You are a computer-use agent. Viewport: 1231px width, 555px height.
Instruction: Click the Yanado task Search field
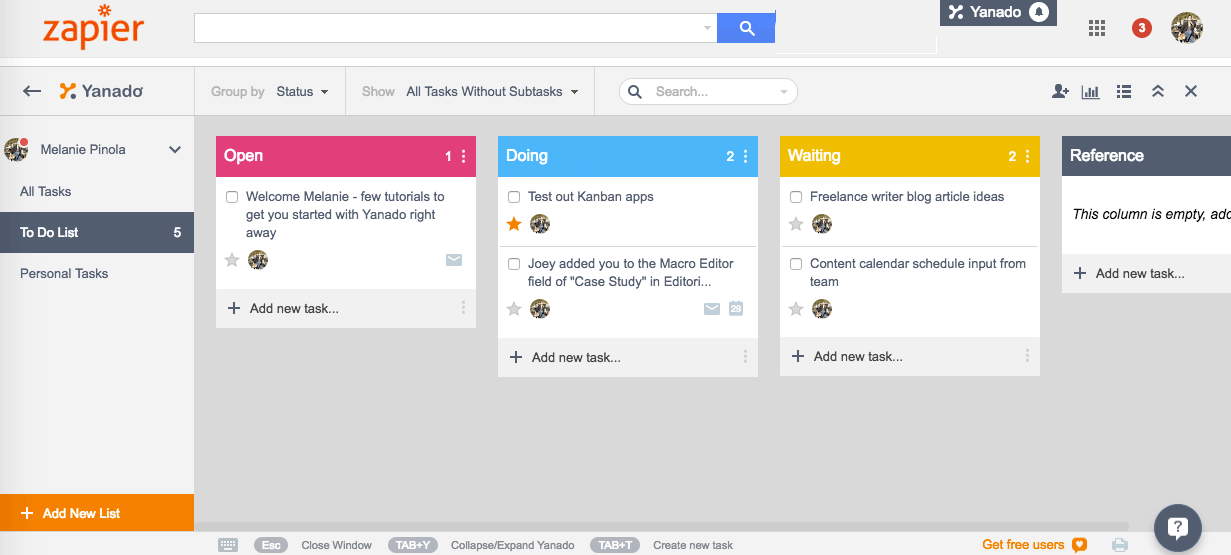(x=708, y=91)
